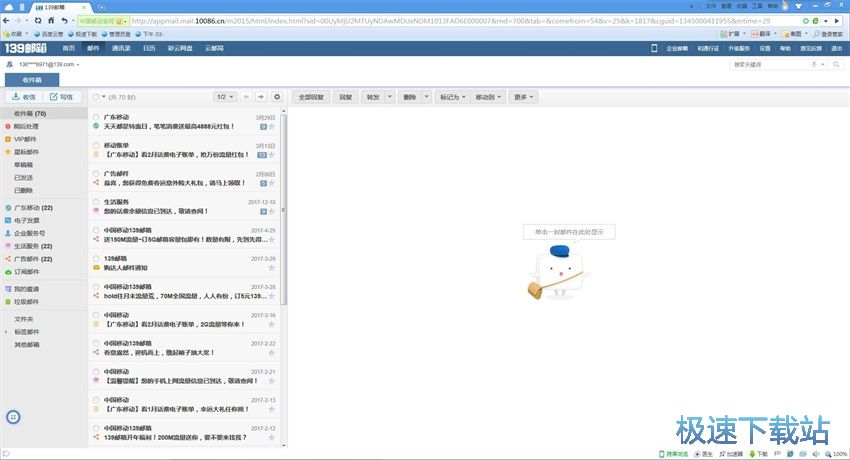Click the 转发 button

pos(373,97)
